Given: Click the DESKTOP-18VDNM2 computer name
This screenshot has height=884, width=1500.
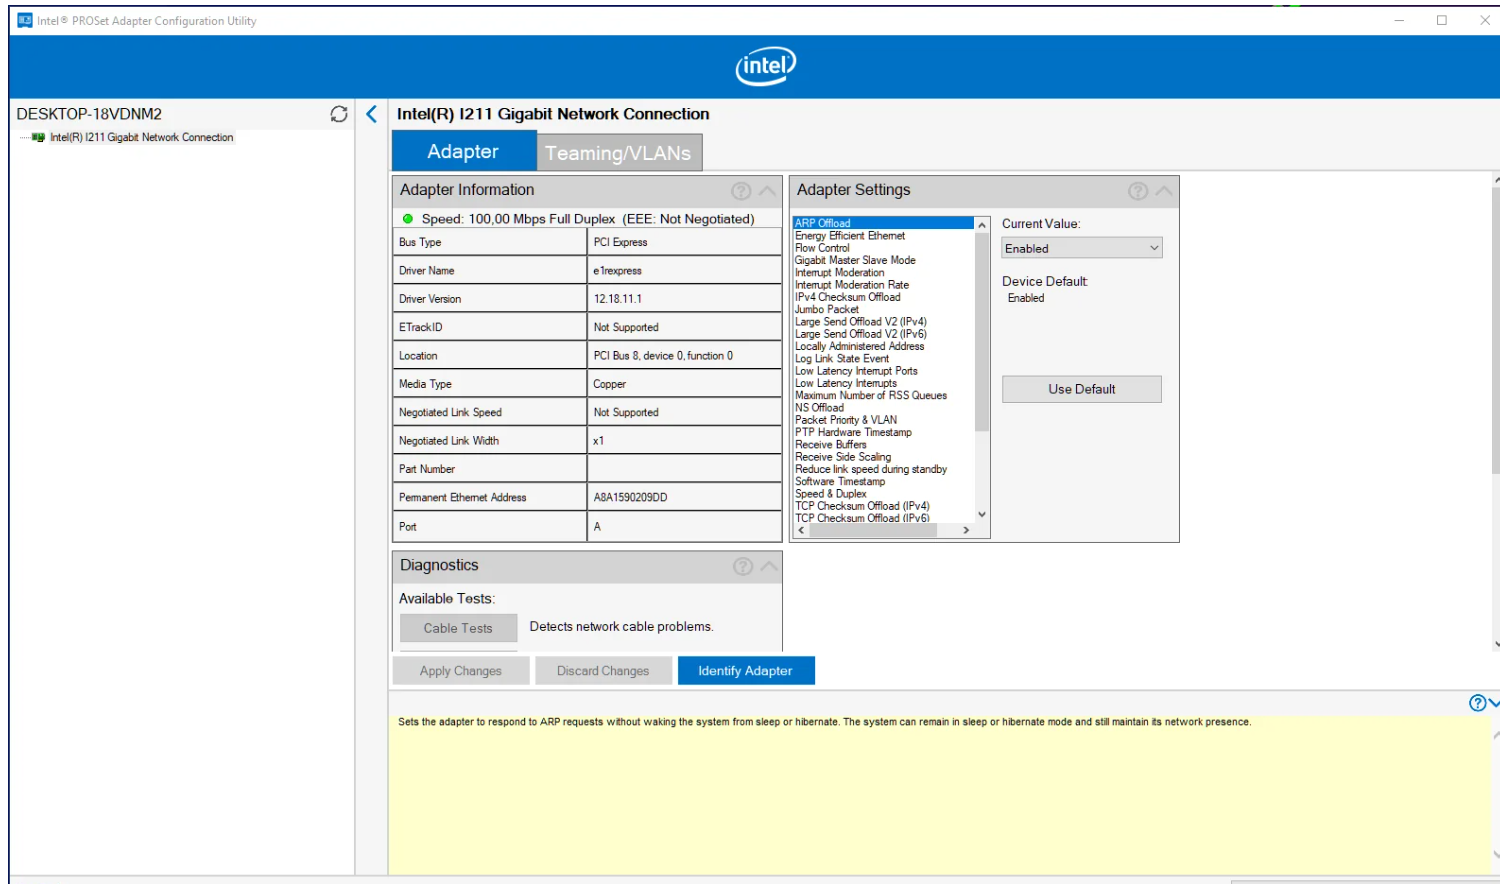Looking at the screenshot, I should pos(89,114).
